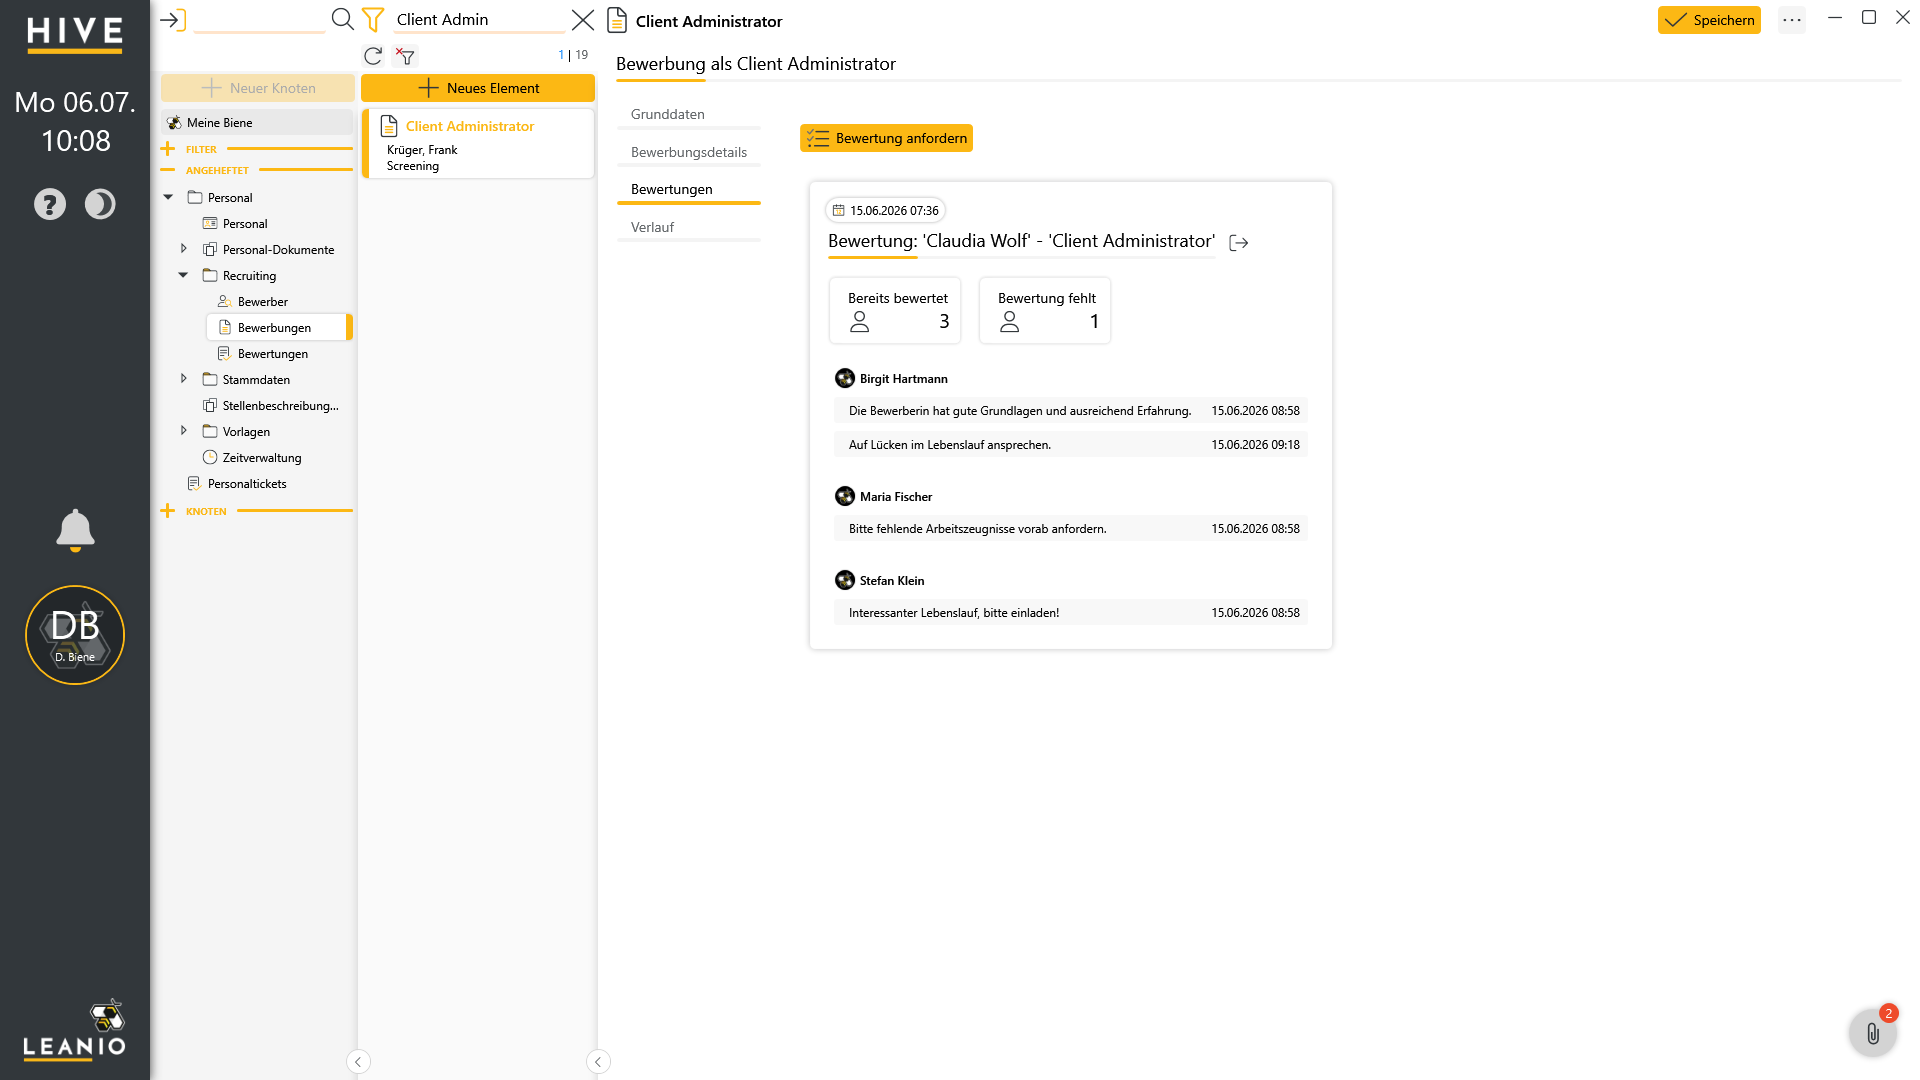Open the attachments paperclip button
This screenshot has height=1080, width=1920.
[1873, 1033]
